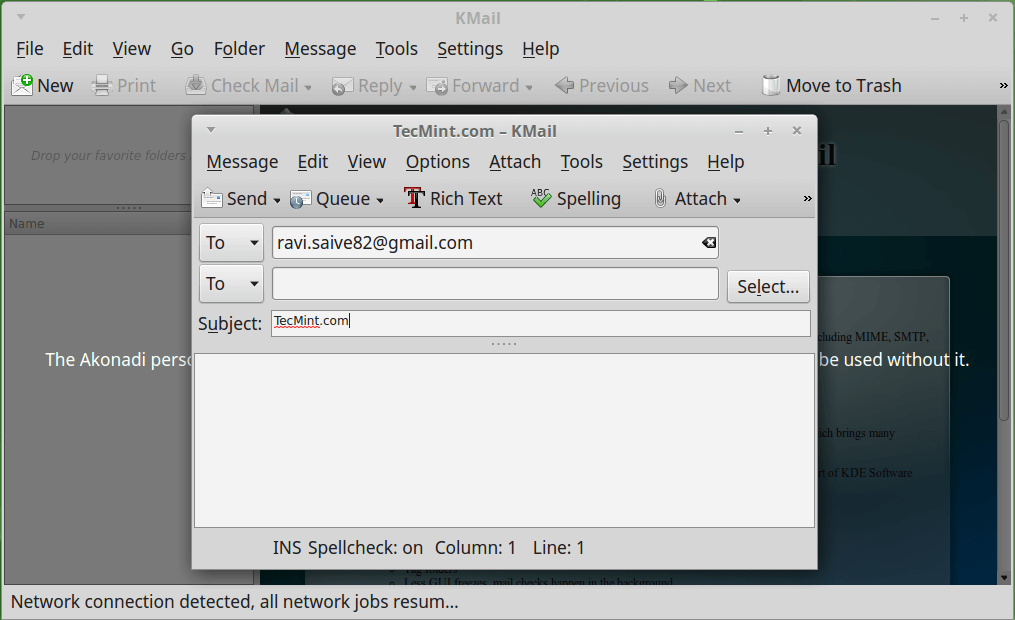
Task: Click the INS status indicator
Action: click(x=287, y=548)
